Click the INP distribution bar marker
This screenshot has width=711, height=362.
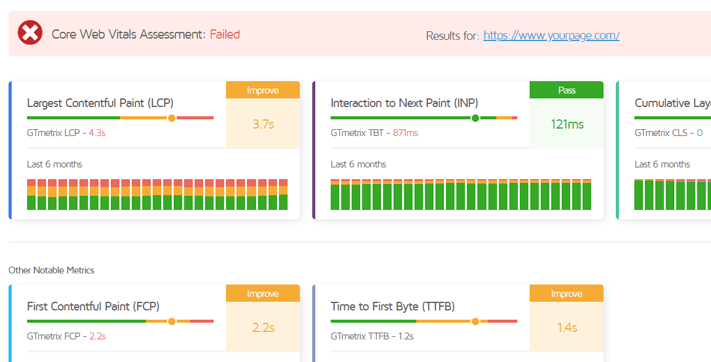coord(475,118)
